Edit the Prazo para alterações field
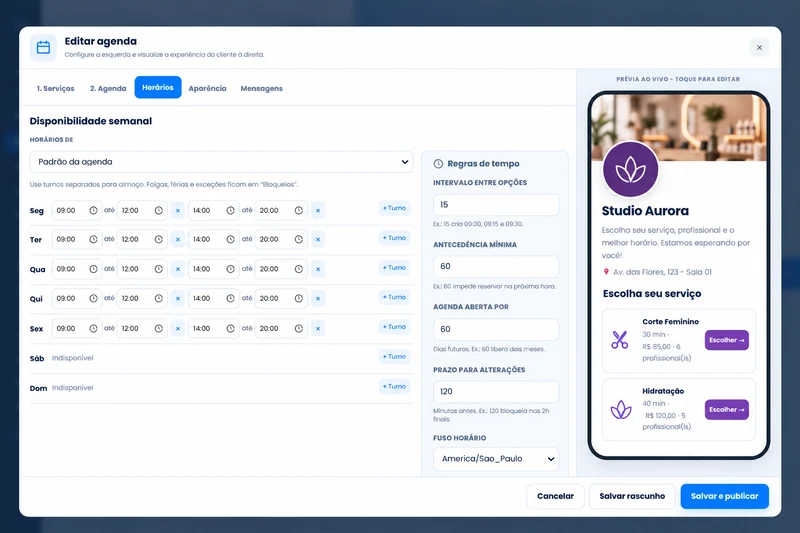 pyautogui.click(x=496, y=391)
